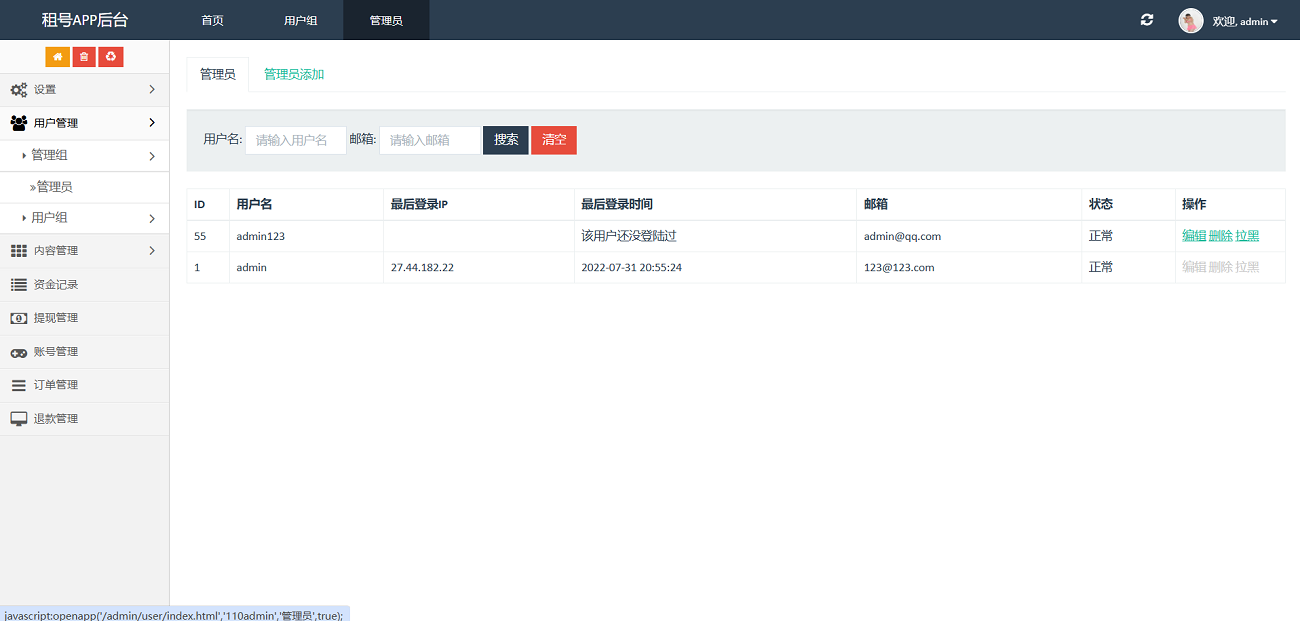Expand the 内容管理 sidebar menu

[x=84, y=251]
